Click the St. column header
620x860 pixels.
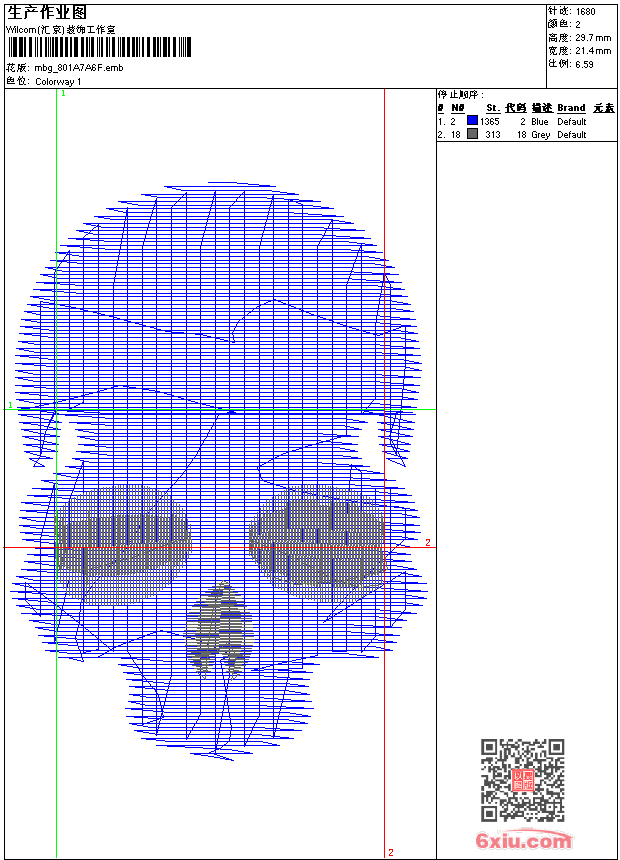coord(492,108)
